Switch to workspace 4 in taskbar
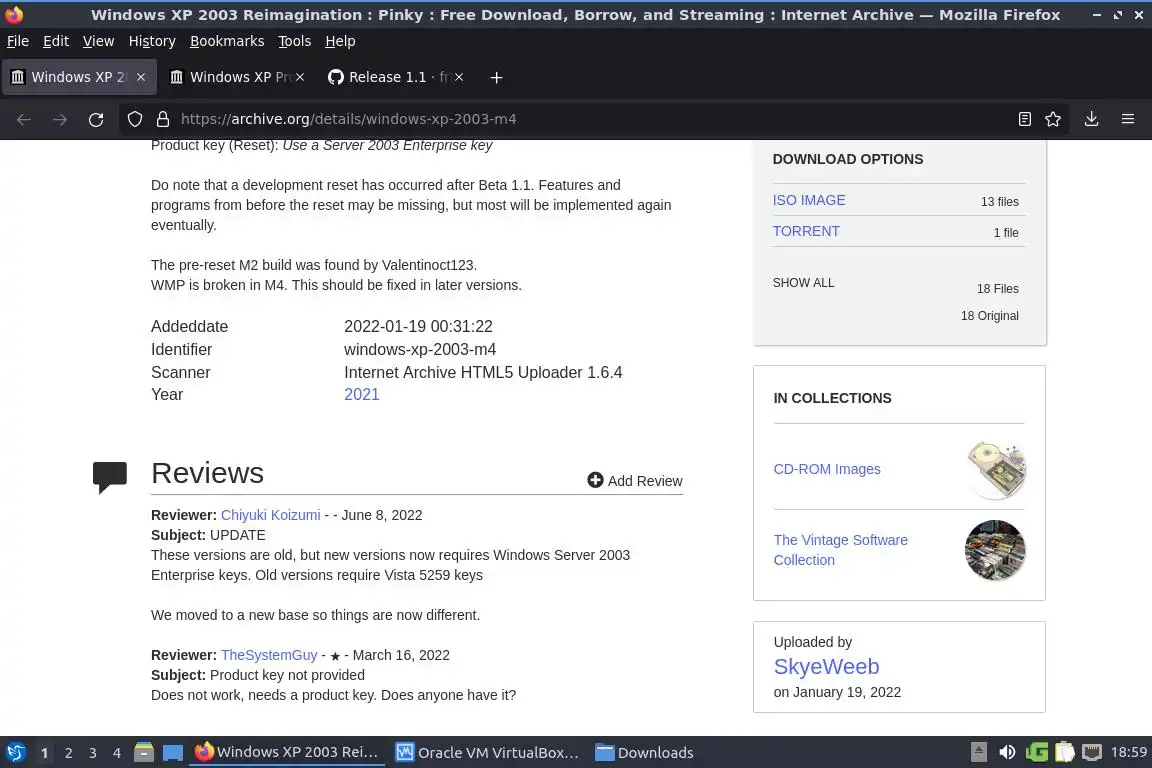 [x=117, y=753]
